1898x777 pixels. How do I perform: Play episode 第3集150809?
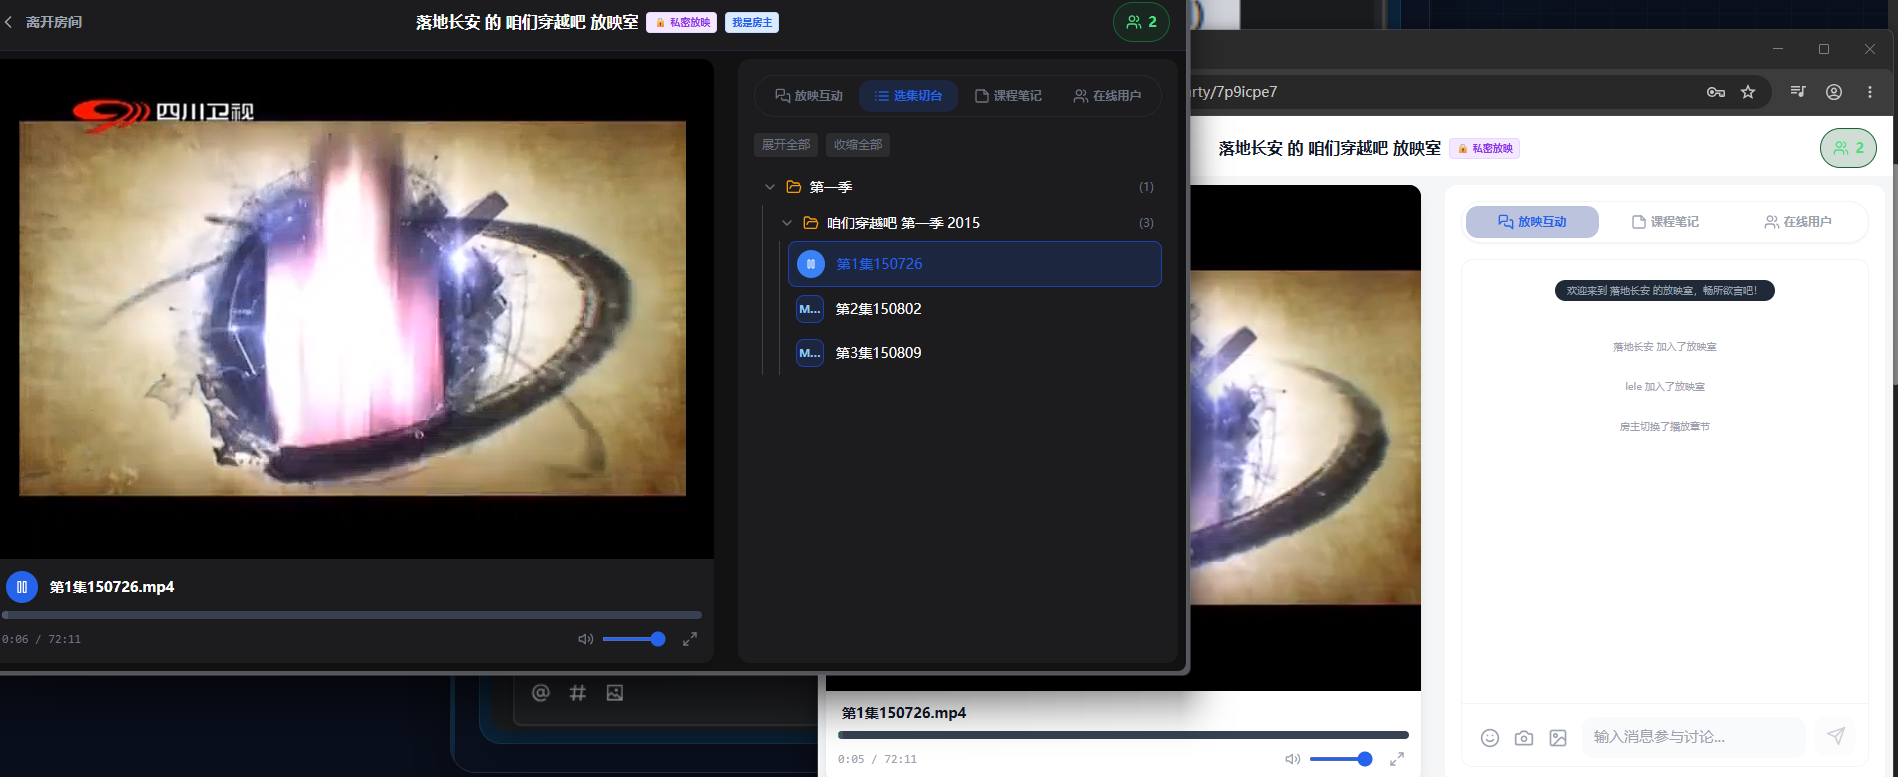975,353
